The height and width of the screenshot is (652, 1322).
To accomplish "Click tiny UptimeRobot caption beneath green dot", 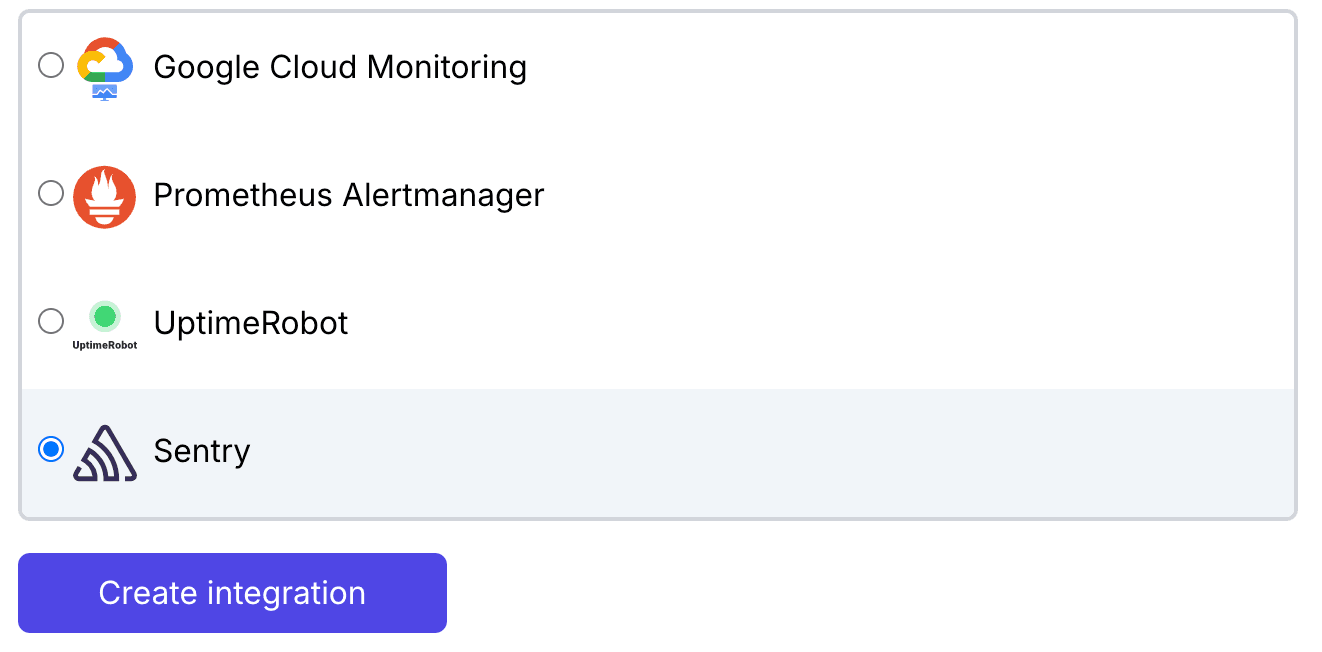I will (105, 345).
